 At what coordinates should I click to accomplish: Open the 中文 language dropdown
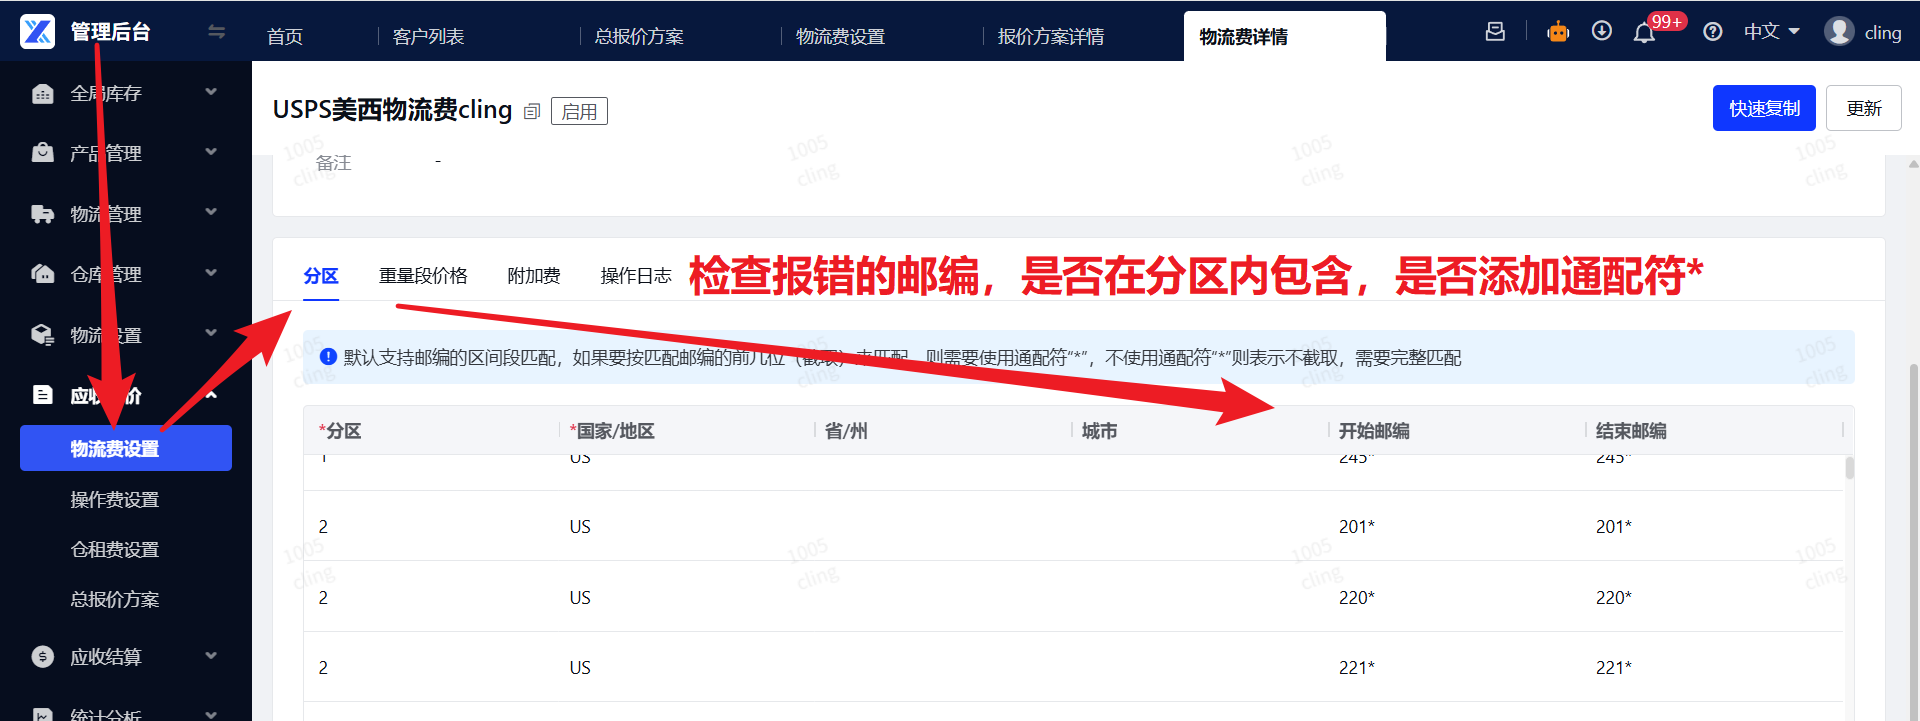click(1771, 32)
